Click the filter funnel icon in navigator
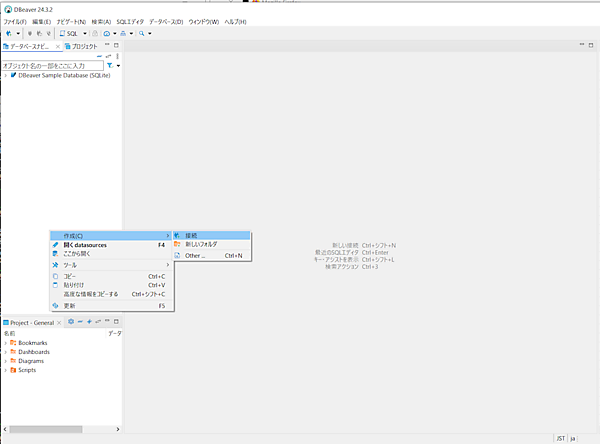 [x=109, y=65]
